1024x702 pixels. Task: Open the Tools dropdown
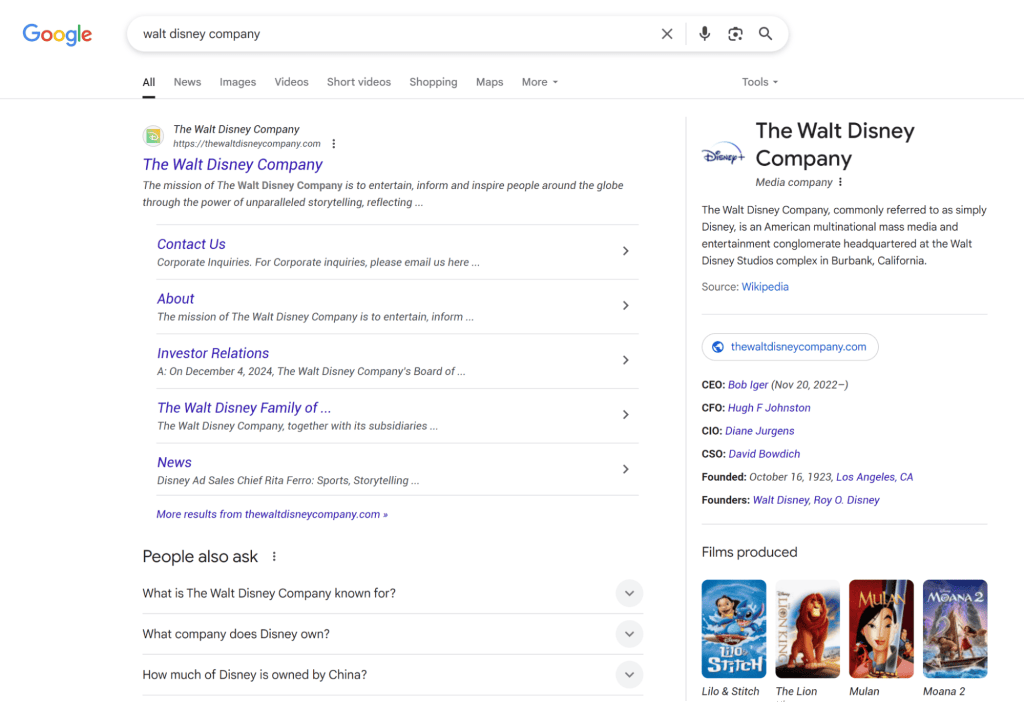point(760,82)
